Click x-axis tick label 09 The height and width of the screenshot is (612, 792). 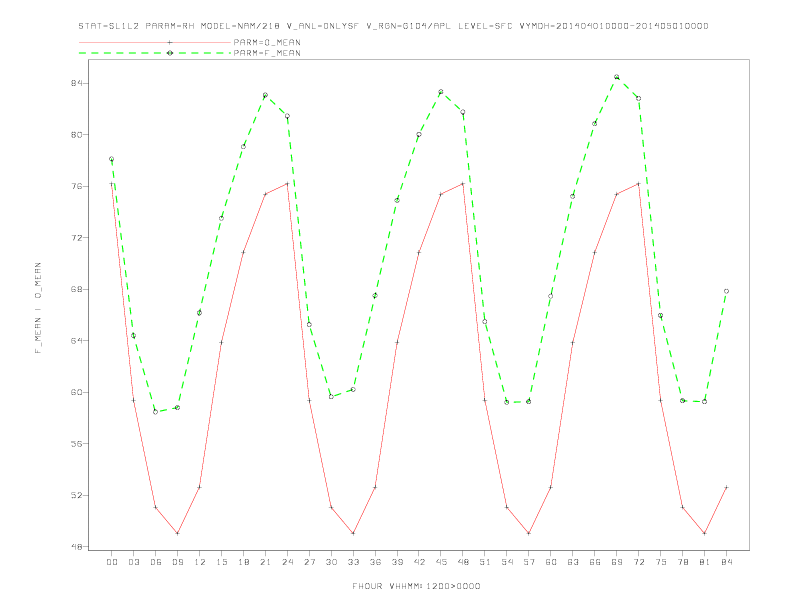coord(178,562)
